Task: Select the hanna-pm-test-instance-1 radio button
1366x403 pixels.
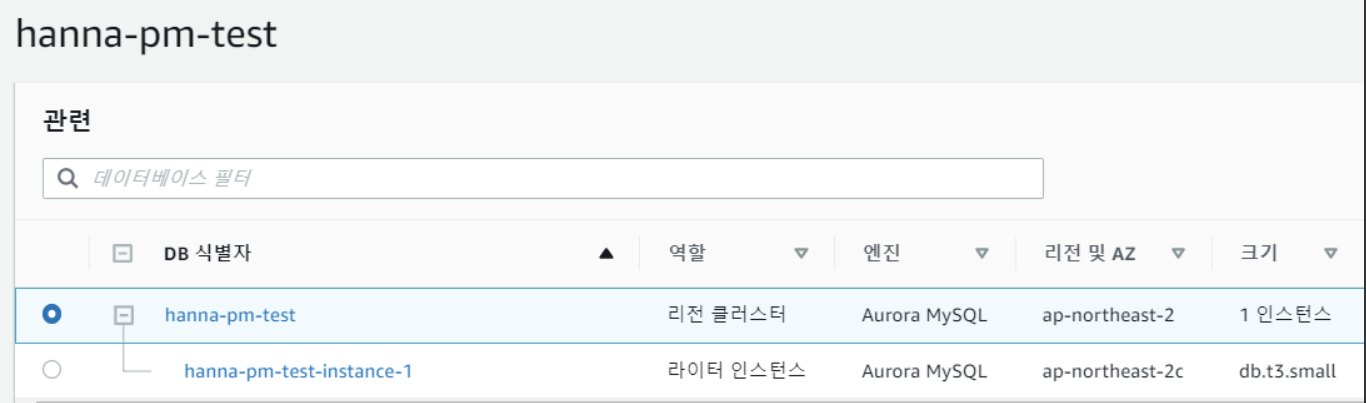Action: [x=52, y=371]
